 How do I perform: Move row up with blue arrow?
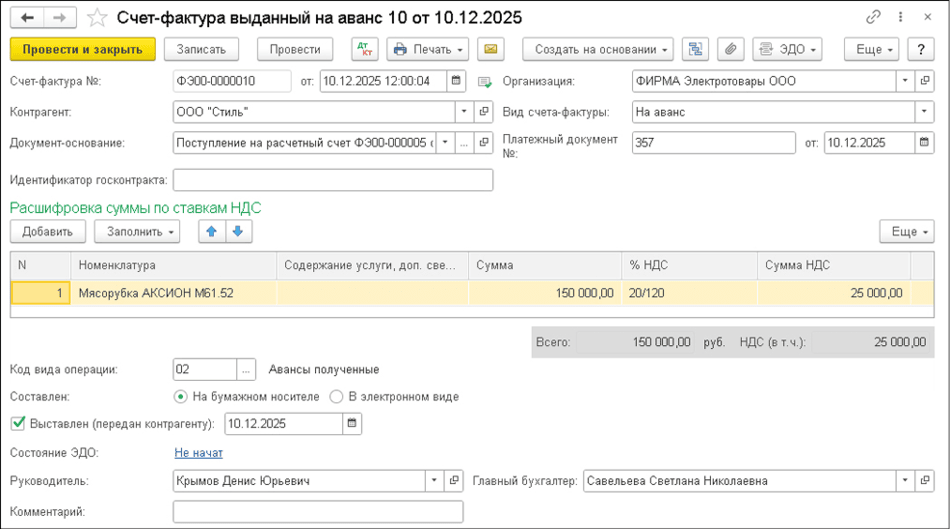click(211, 232)
